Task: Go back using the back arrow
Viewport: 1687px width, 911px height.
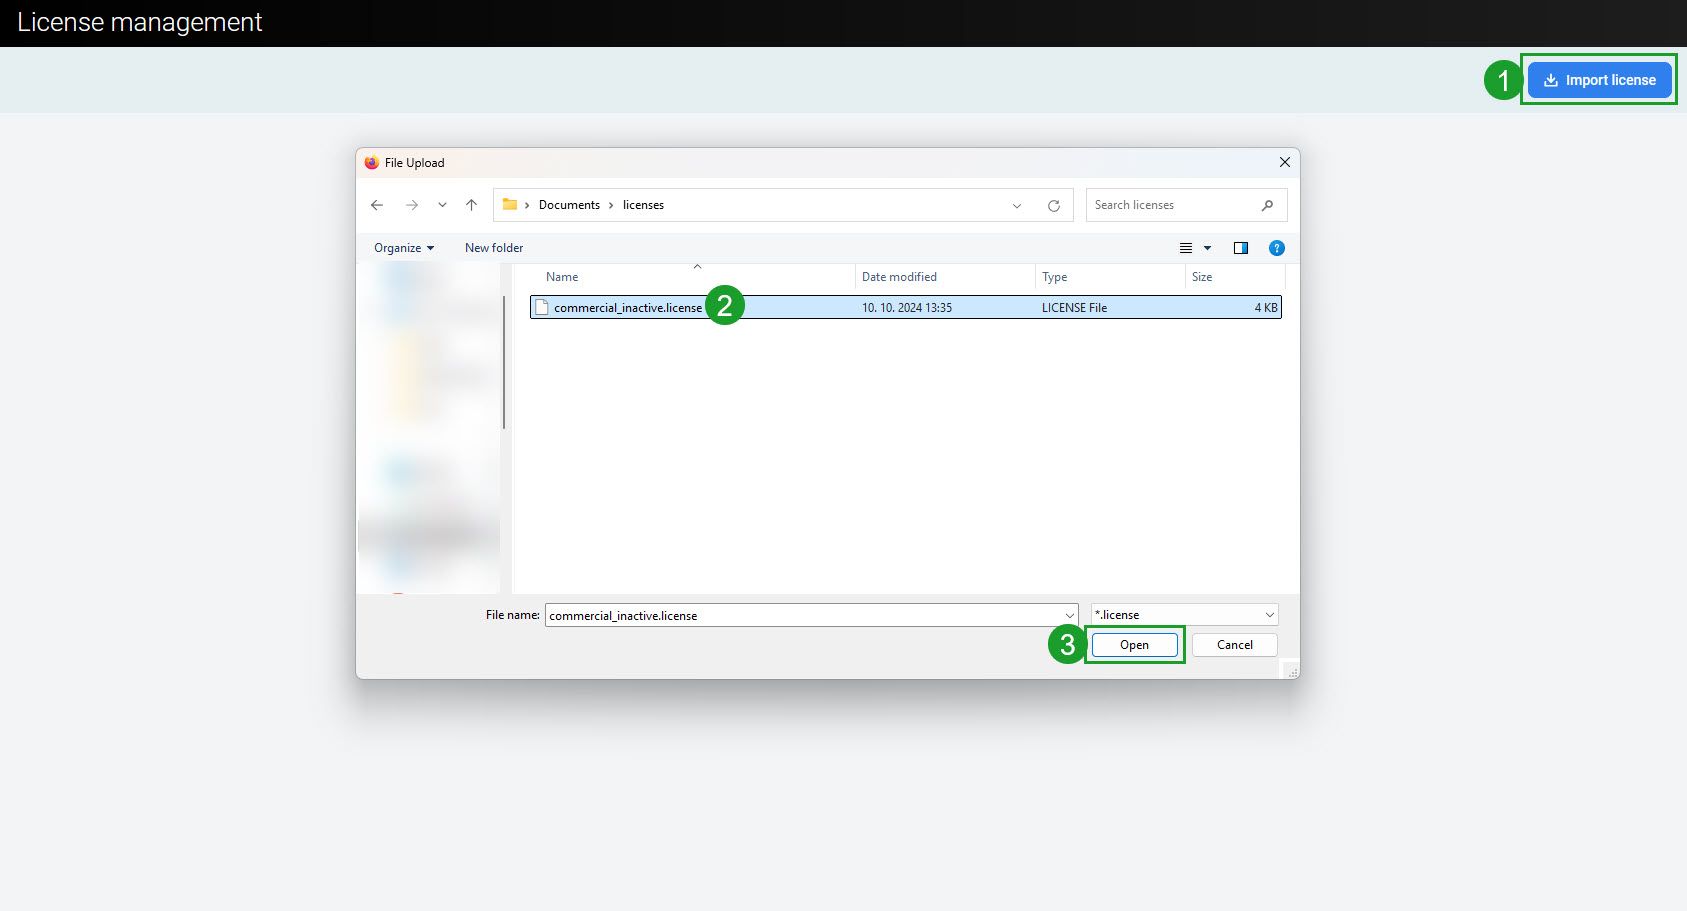Action: [377, 205]
